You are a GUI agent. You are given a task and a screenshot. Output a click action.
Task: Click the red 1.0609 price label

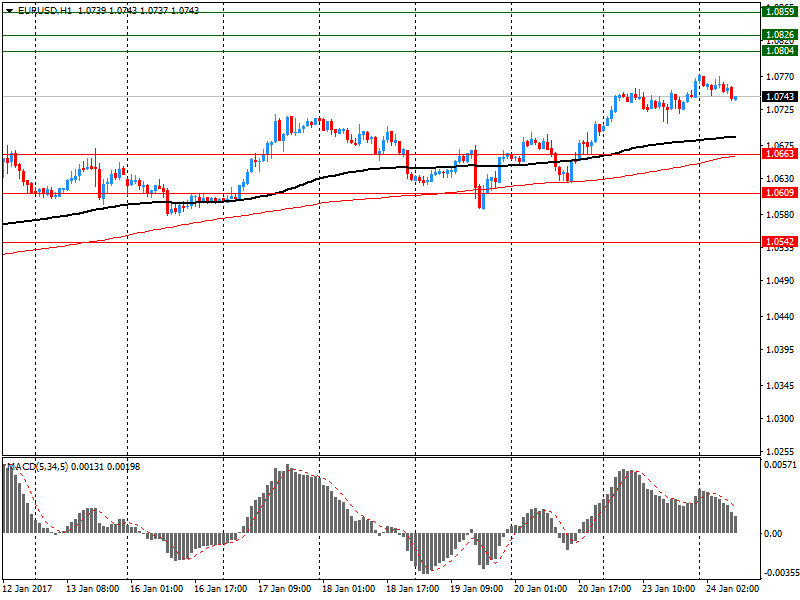coord(780,192)
